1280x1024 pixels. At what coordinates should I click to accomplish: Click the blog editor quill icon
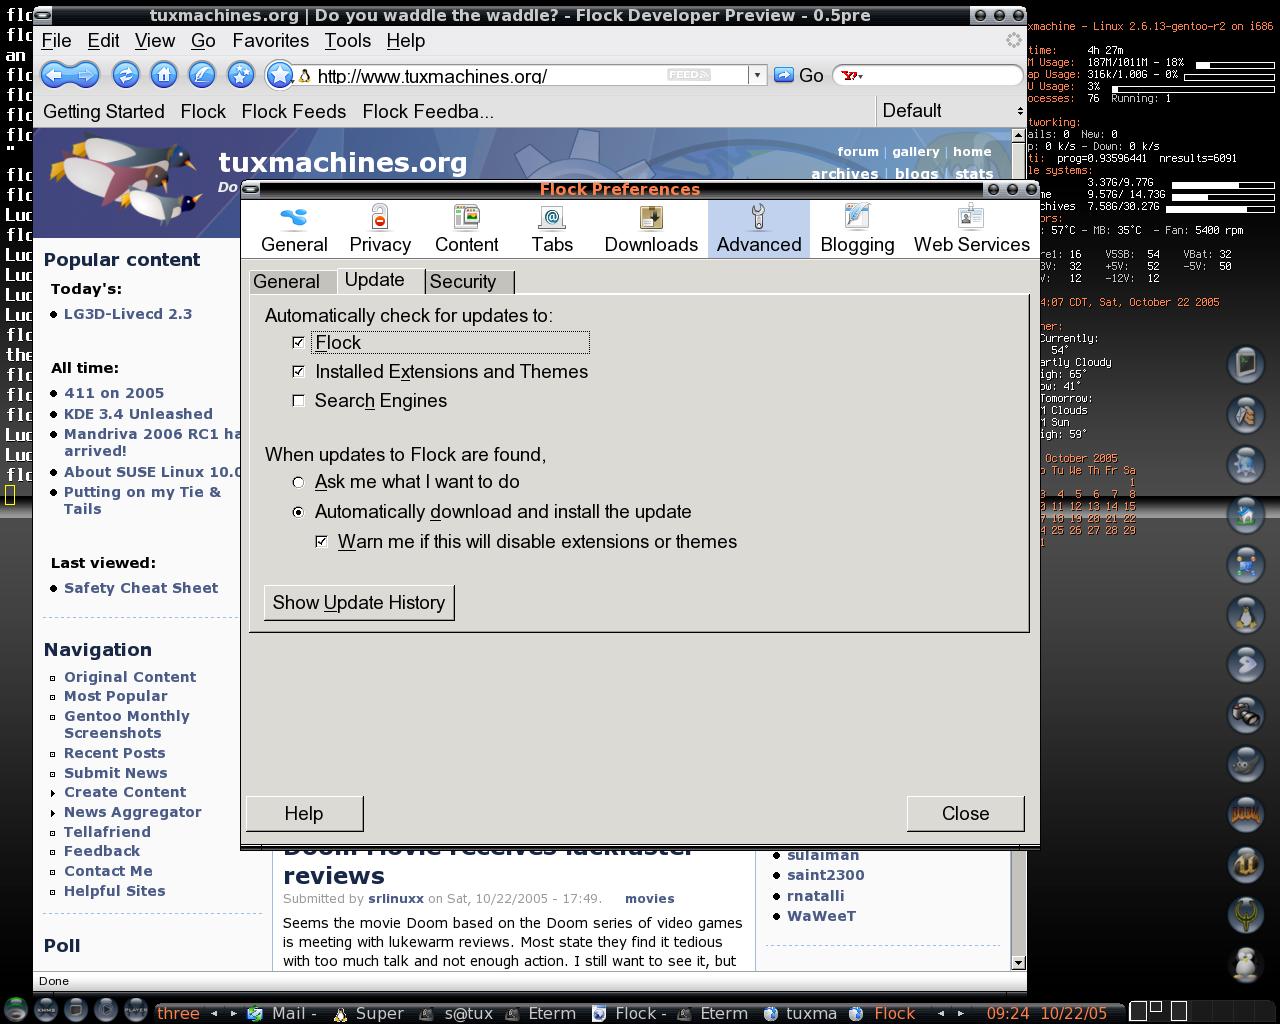coord(202,75)
